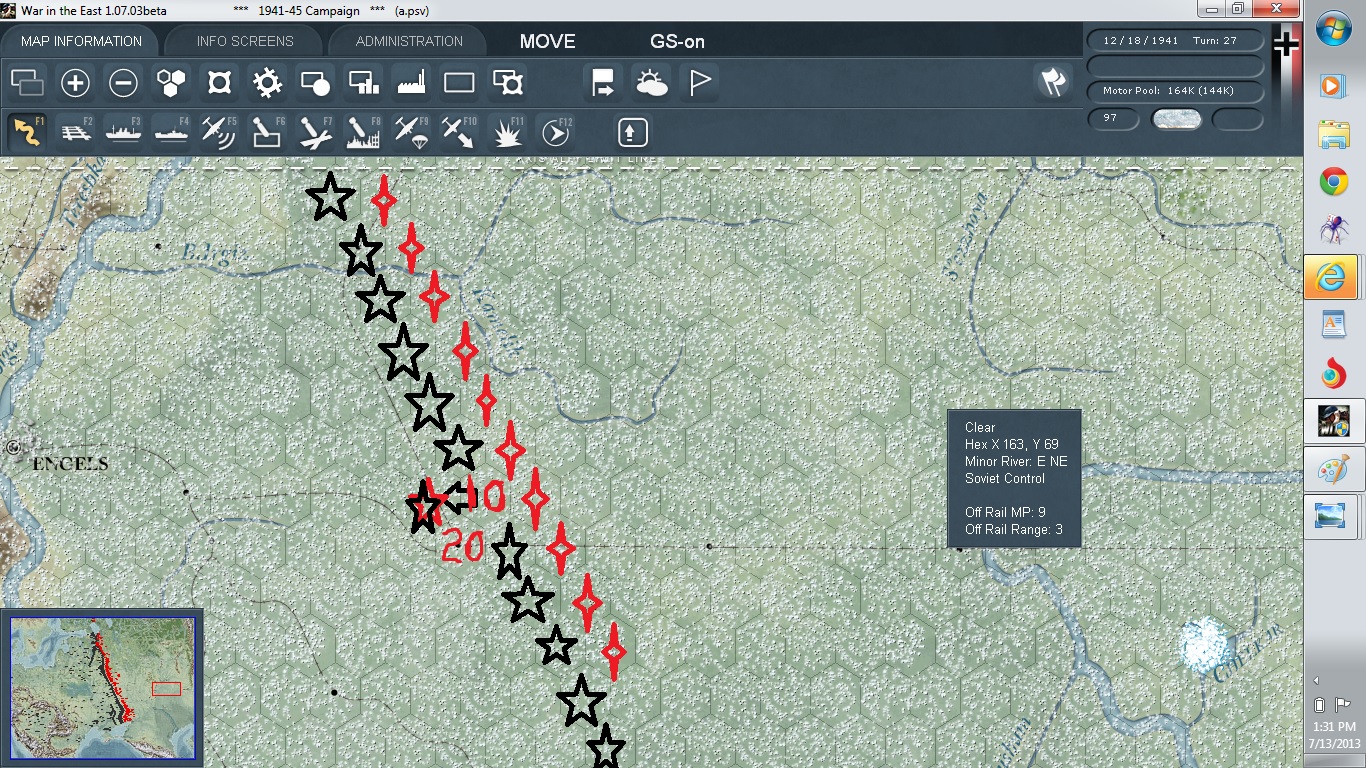The image size is (1366, 768).
Task: Click the Motor Pool 164K display
Action: pyautogui.click(x=1175, y=91)
